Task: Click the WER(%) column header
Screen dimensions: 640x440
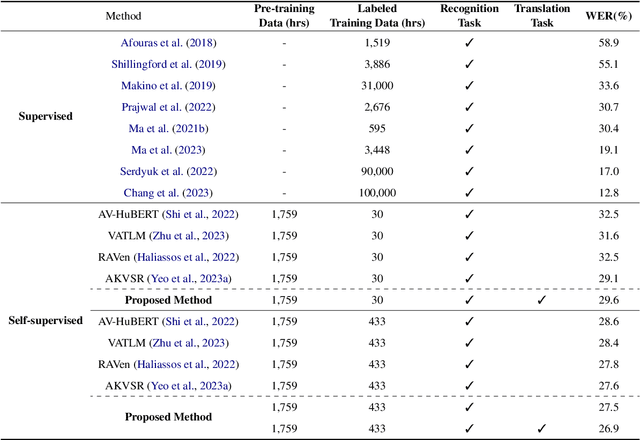Action: [604, 16]
